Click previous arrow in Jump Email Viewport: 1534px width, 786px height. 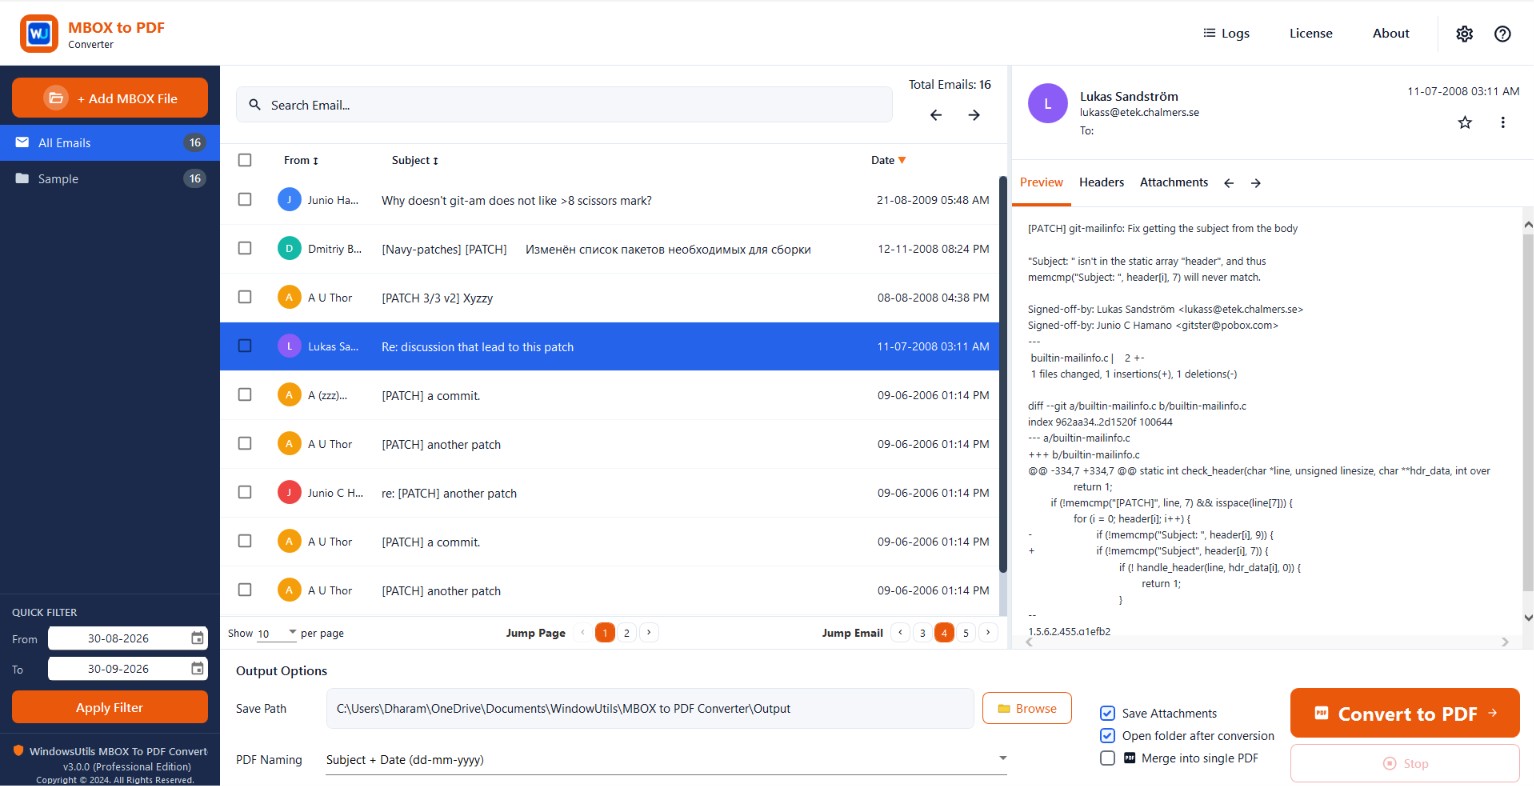click(901, 632)
